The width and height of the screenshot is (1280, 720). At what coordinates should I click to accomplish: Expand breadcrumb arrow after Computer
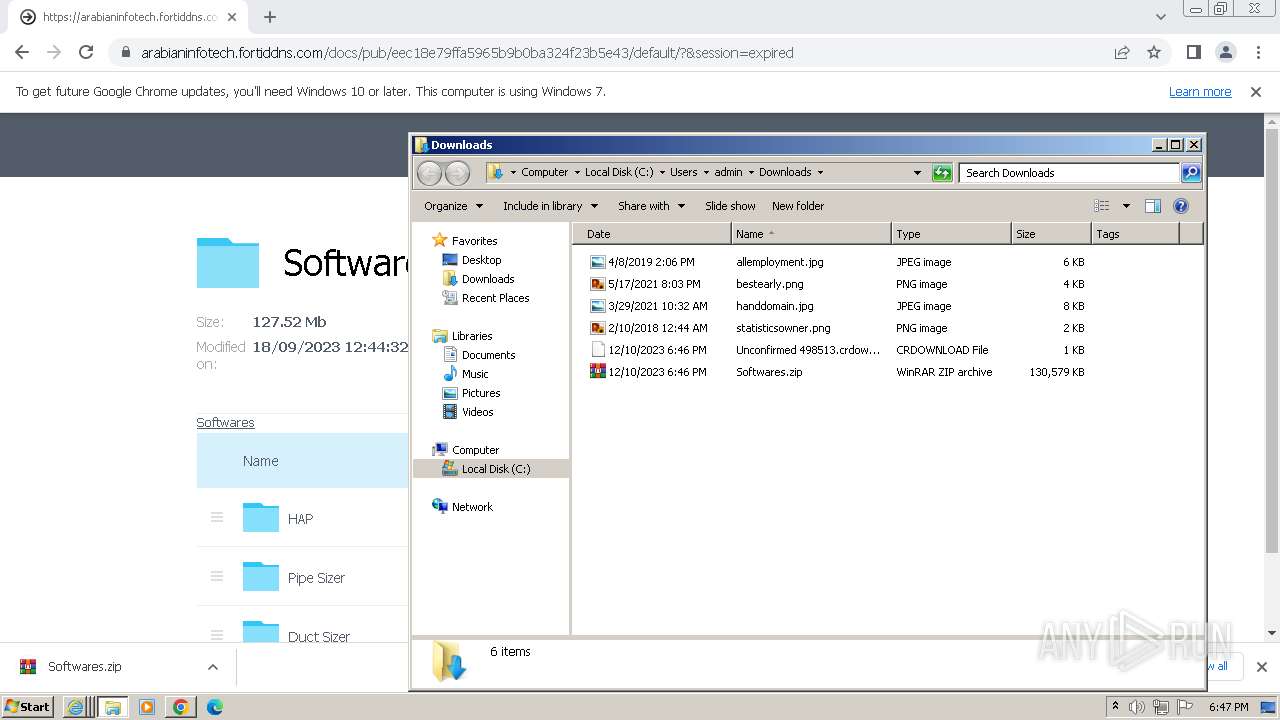tap(577, 173)
